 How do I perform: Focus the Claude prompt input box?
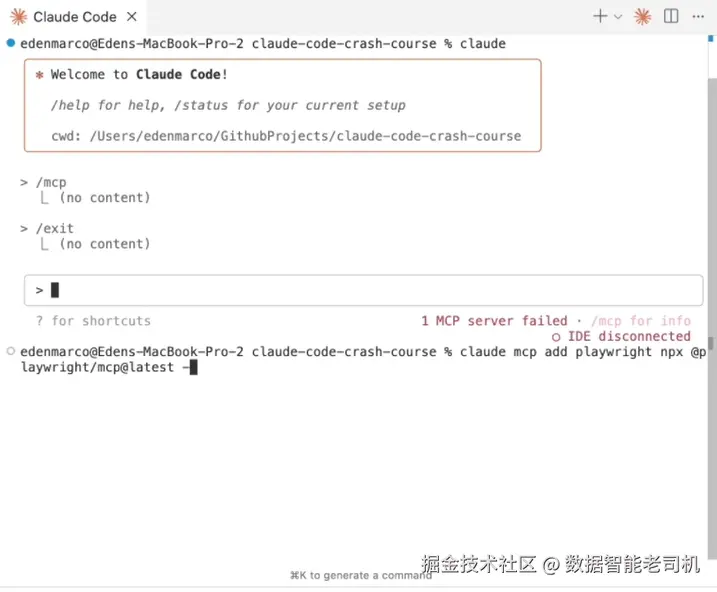[364, 290]
